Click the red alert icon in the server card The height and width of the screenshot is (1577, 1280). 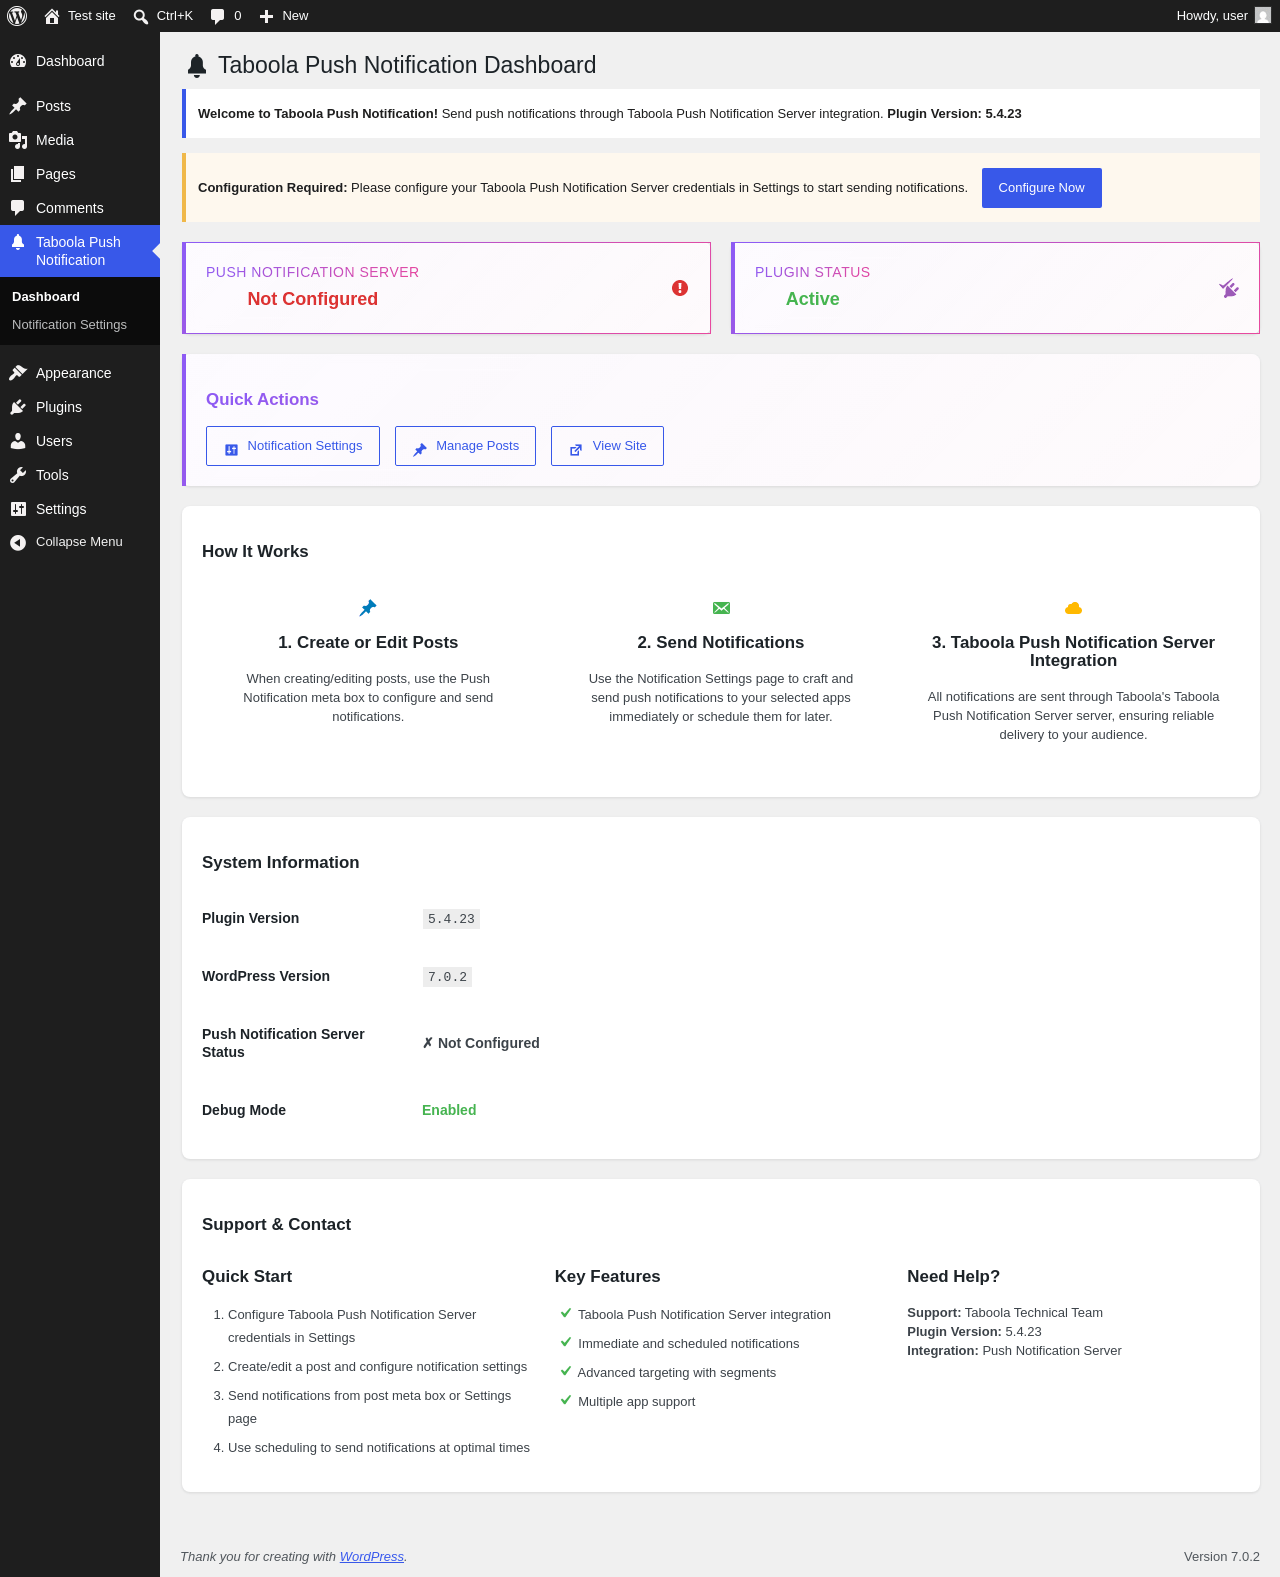coord(680,288)
